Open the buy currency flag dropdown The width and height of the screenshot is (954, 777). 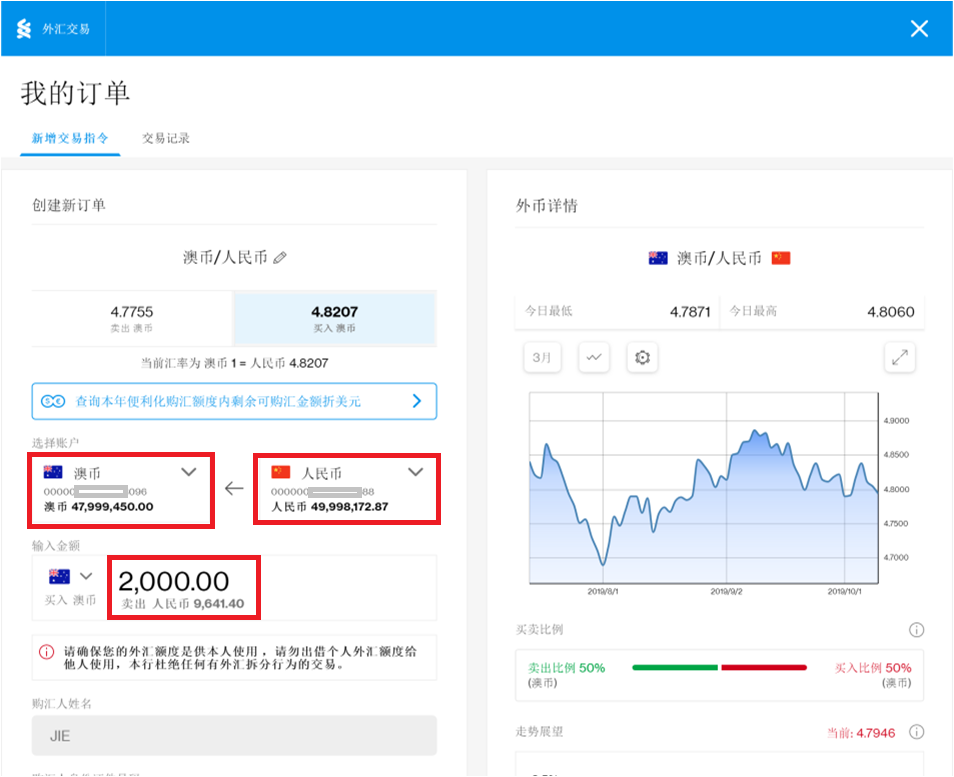tap(70, 576)
